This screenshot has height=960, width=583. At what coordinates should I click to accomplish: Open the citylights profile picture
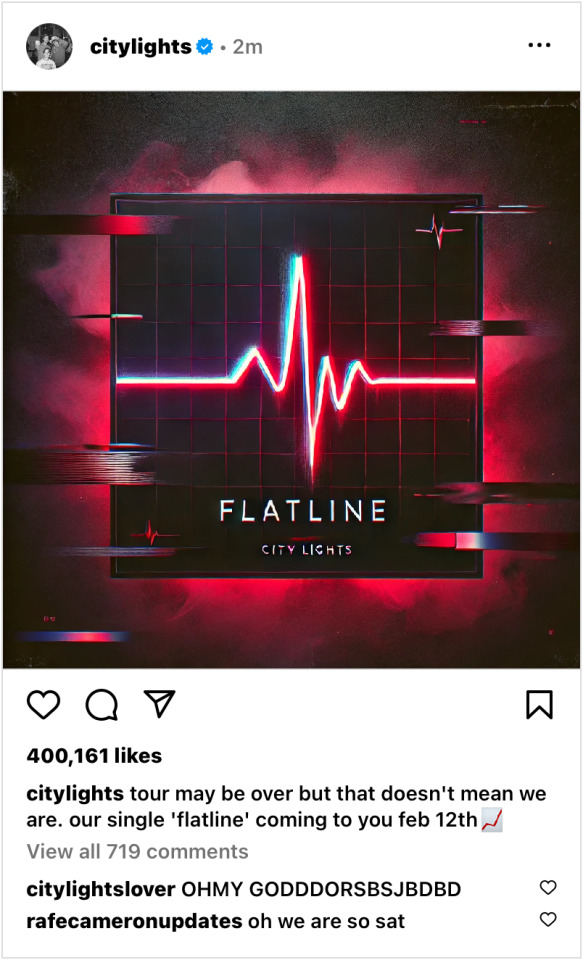[x=49, y=47]
